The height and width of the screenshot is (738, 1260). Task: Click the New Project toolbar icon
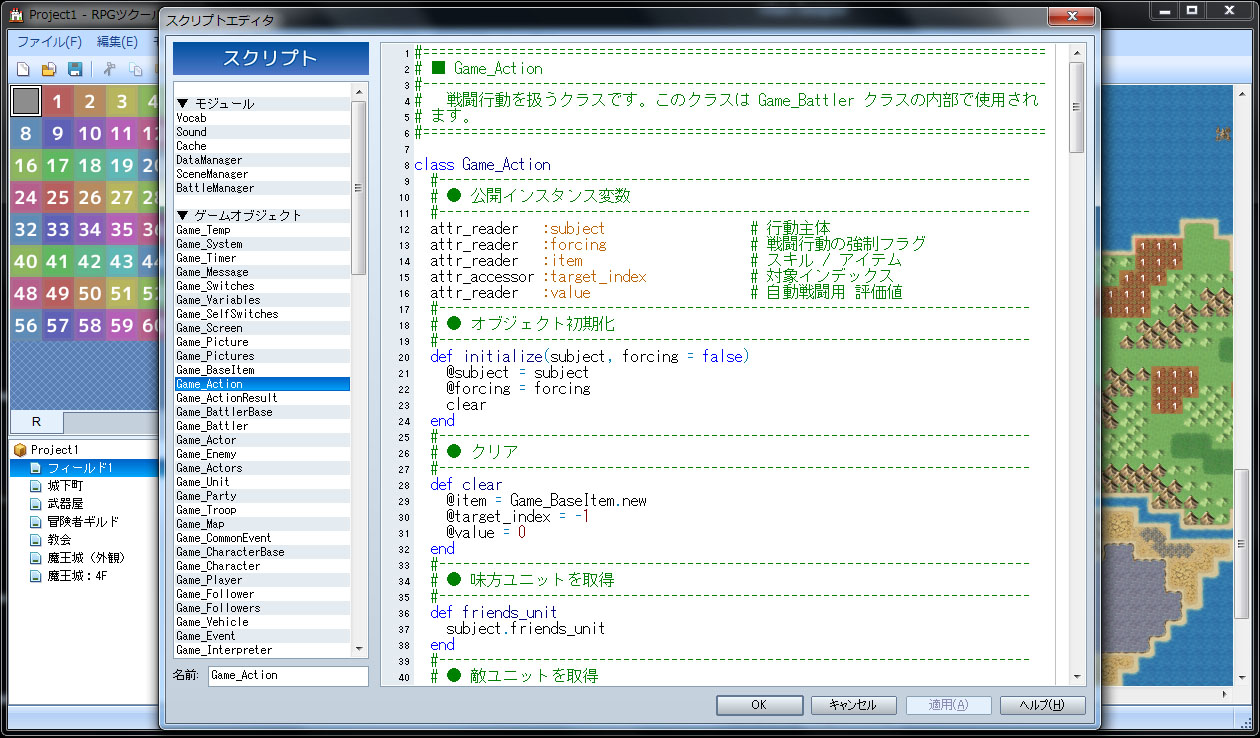23,69
